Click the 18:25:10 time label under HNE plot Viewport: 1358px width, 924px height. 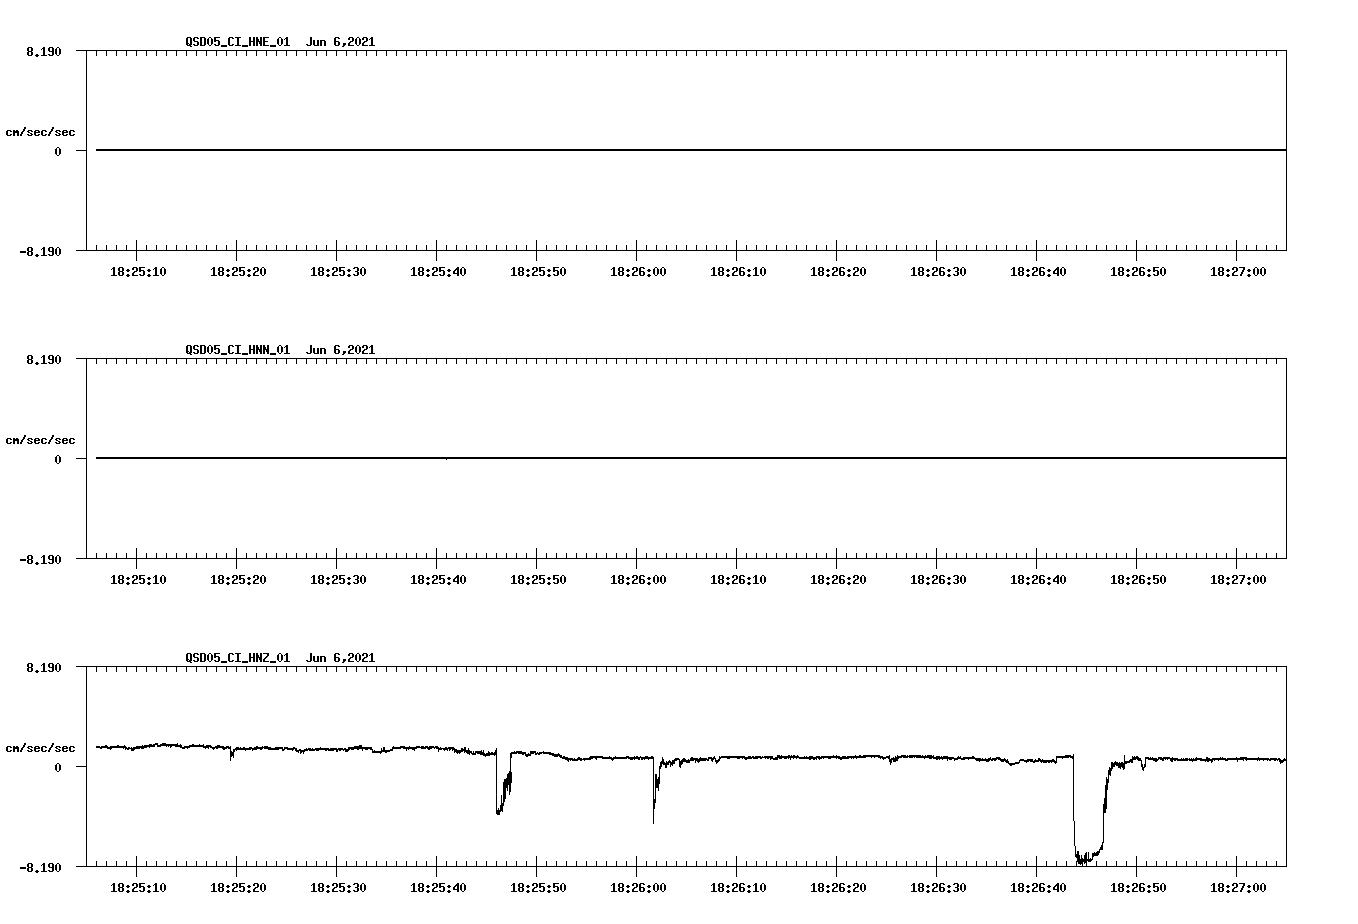pos(138,271)
